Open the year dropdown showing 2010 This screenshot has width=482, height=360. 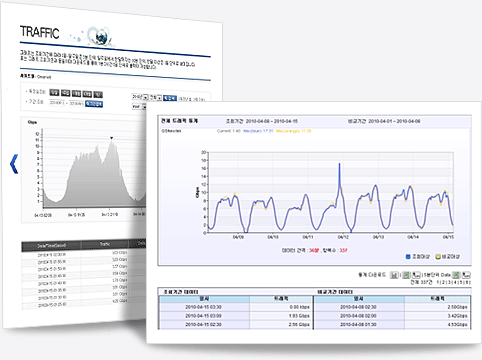(x=140, y=97)
